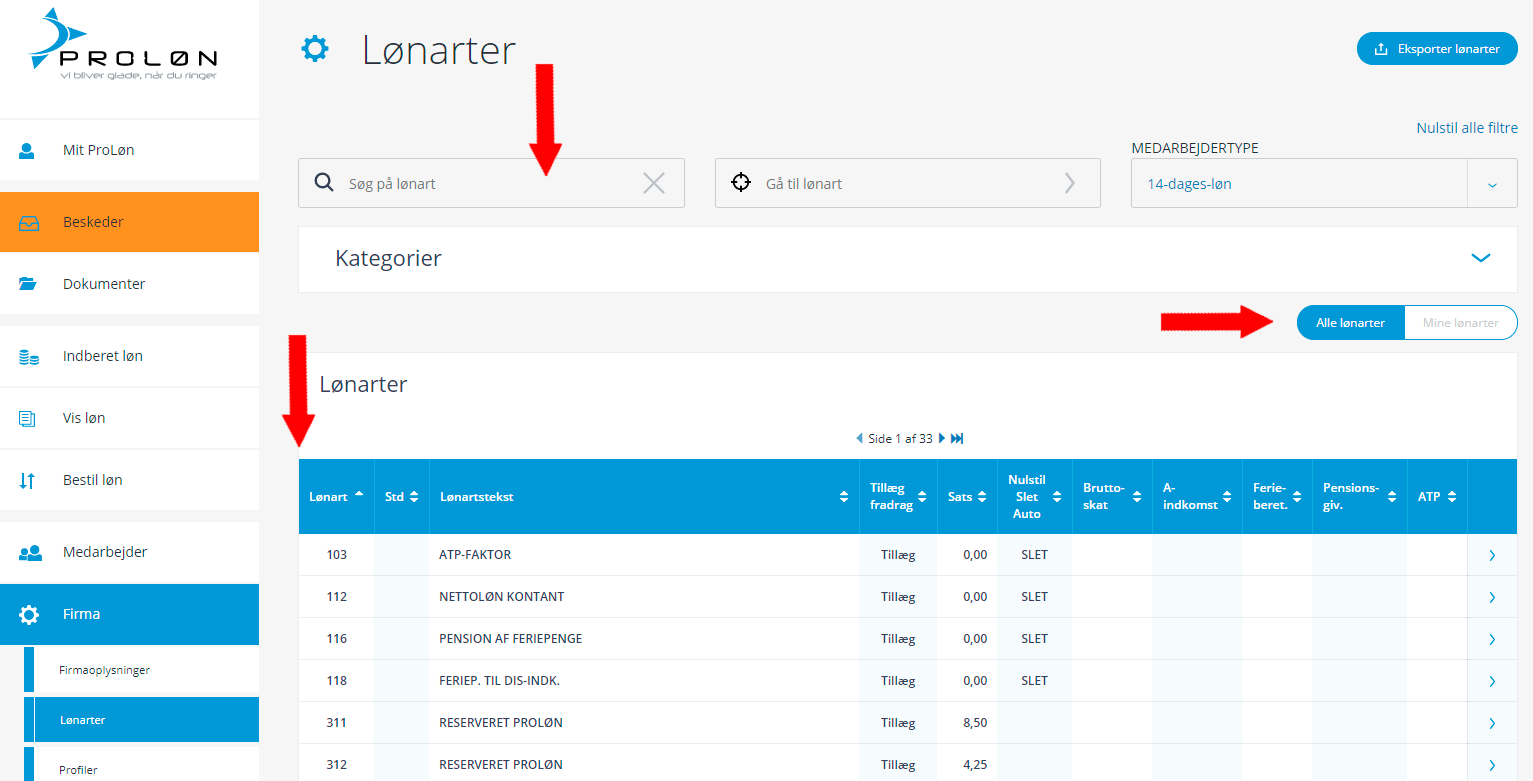Click the Søg på lønart search field
This screenshot has height=781, width=1533.
pos(480,184)
